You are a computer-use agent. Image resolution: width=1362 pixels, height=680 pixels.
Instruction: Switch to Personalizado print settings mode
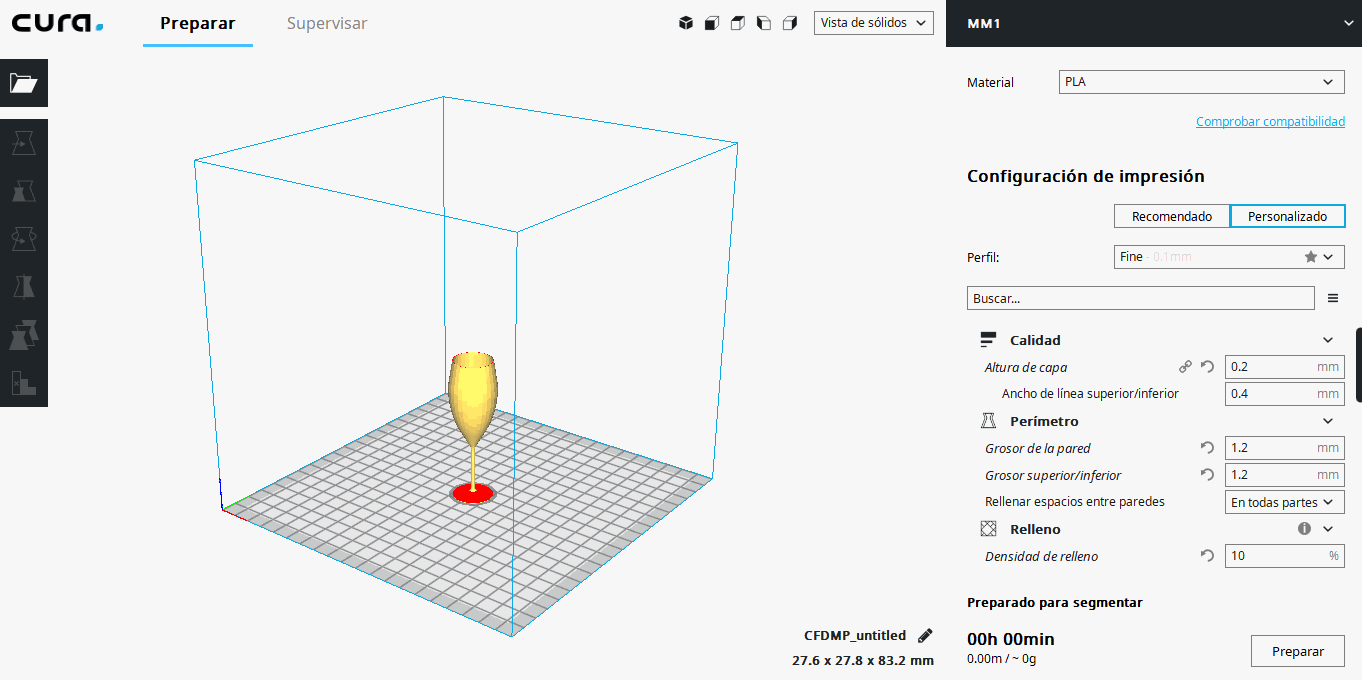pyautogui.click(x=1287, y=216)
